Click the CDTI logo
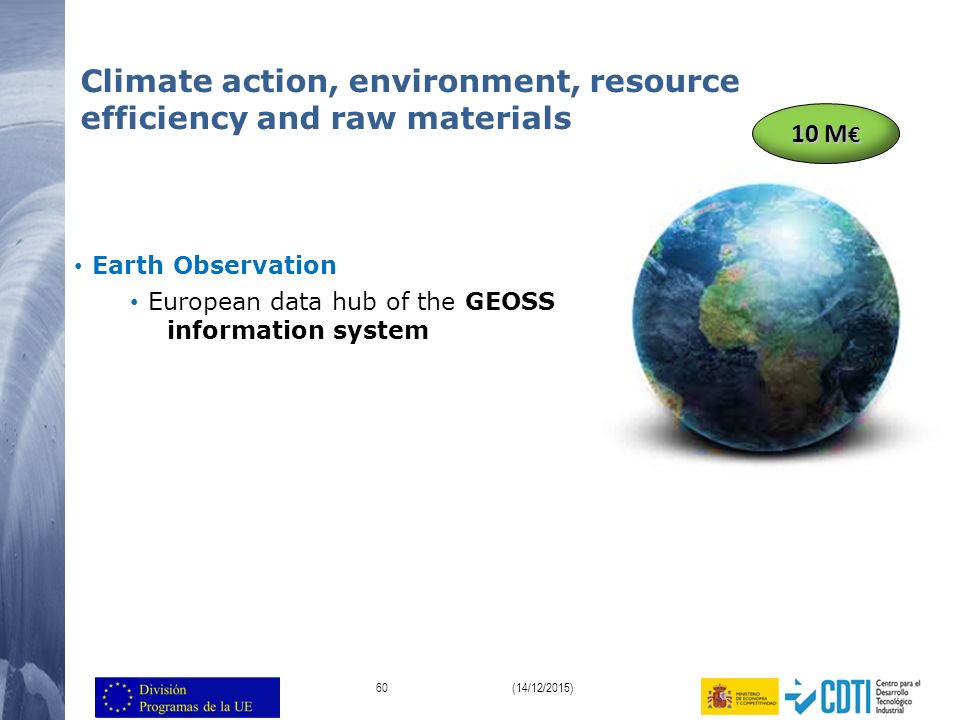Viewport: 960px width, 720px height. 828,697
